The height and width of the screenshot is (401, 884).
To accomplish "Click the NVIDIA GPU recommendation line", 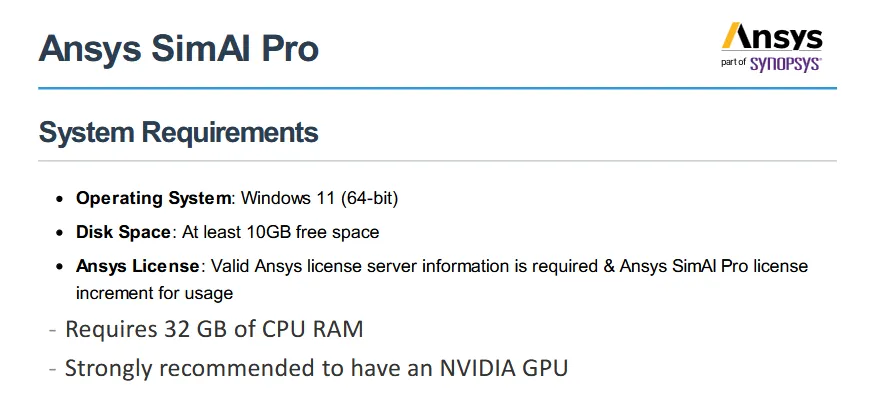I will pos(316,367).
